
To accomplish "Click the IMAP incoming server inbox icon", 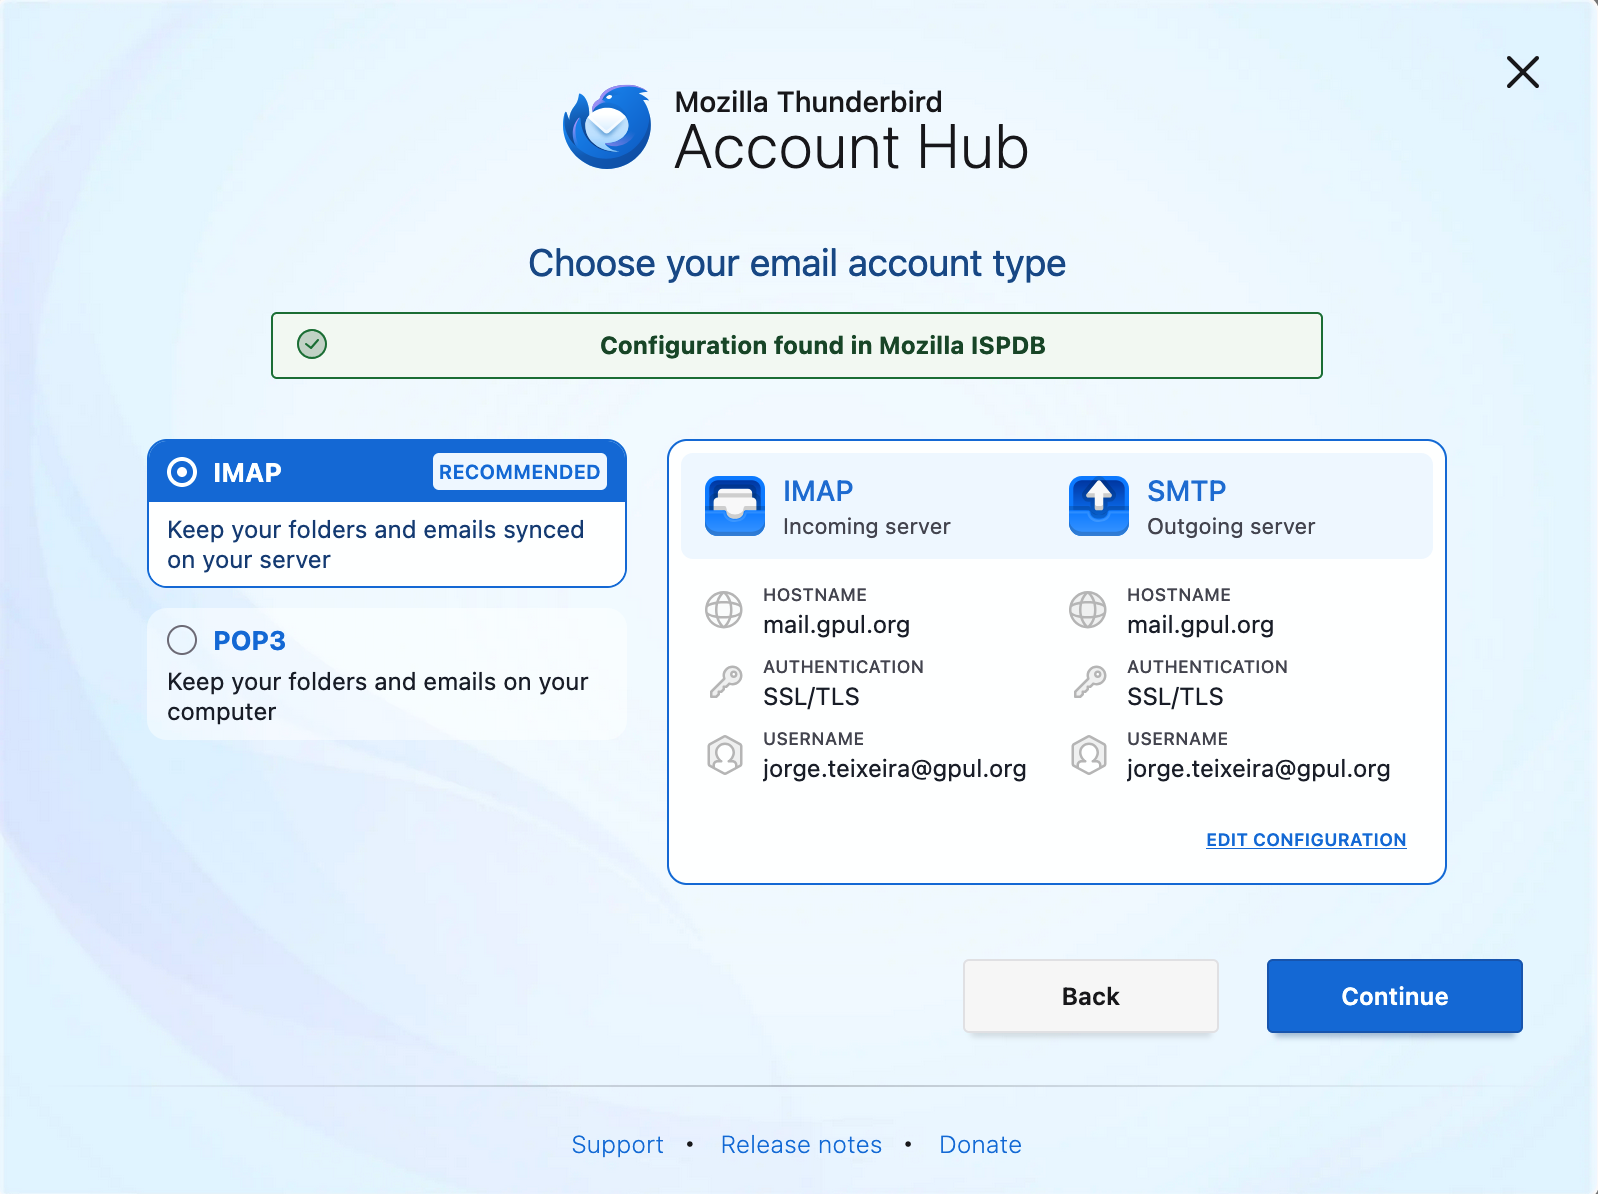I will tap(735, 506).
